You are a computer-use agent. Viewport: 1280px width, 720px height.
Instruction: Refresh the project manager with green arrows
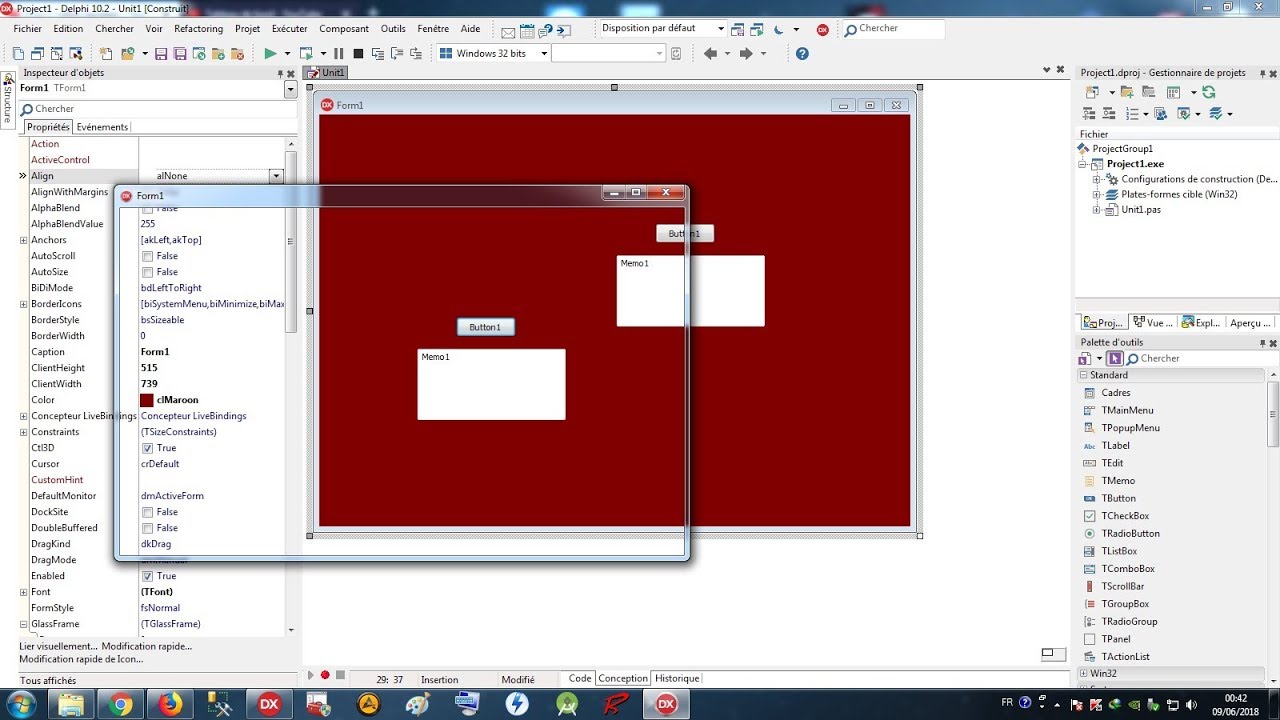tap(1208, 92)
